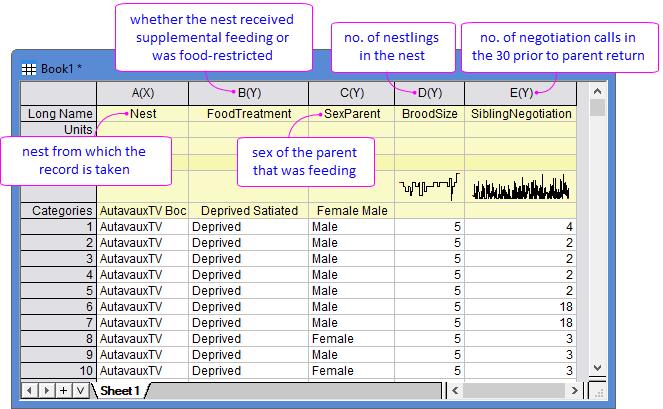
Task: Select row header 9
Action: (x=59, y=355)
